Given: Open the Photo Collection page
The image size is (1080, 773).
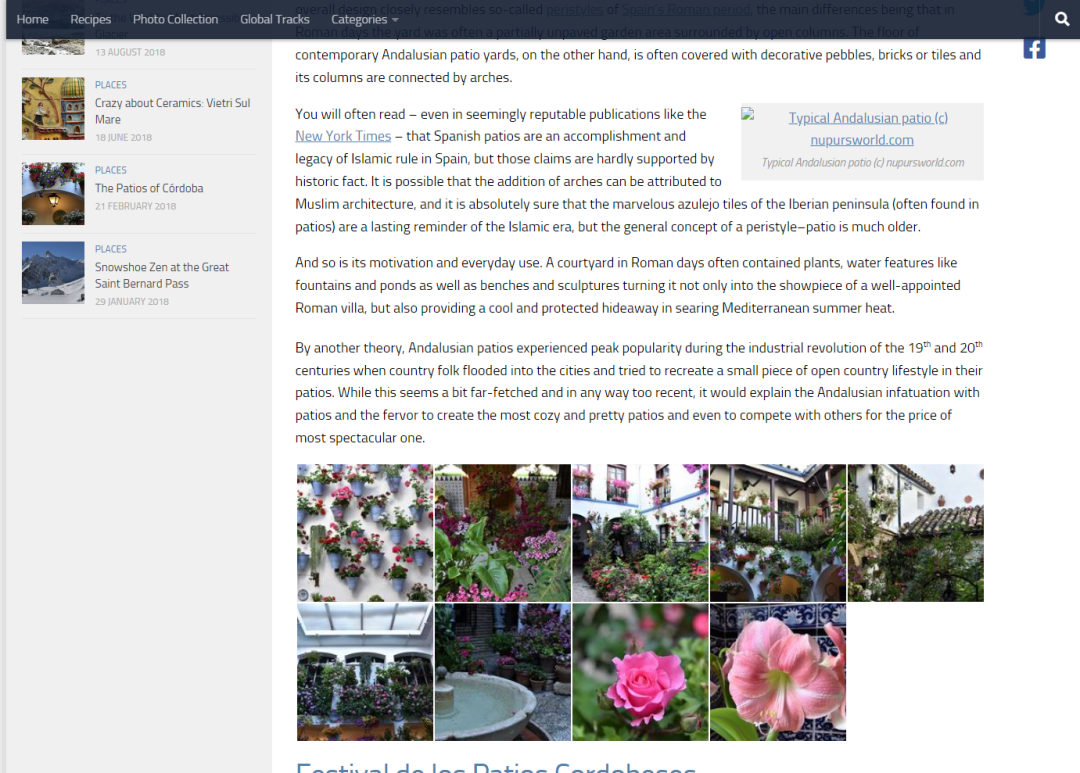Looking at the screenshot, I should tap(176, 19).
